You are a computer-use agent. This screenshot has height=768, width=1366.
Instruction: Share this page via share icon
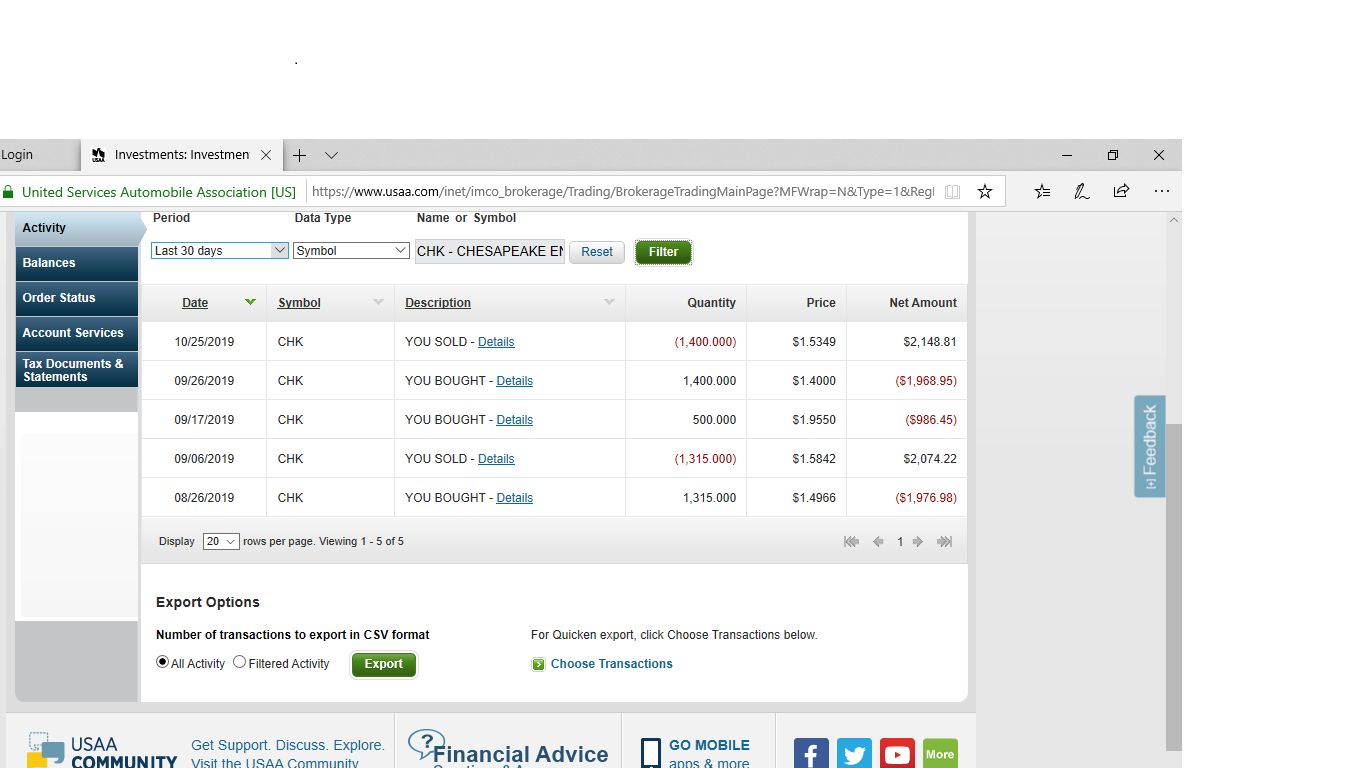pyautogui.click(x=1121, y=191)
